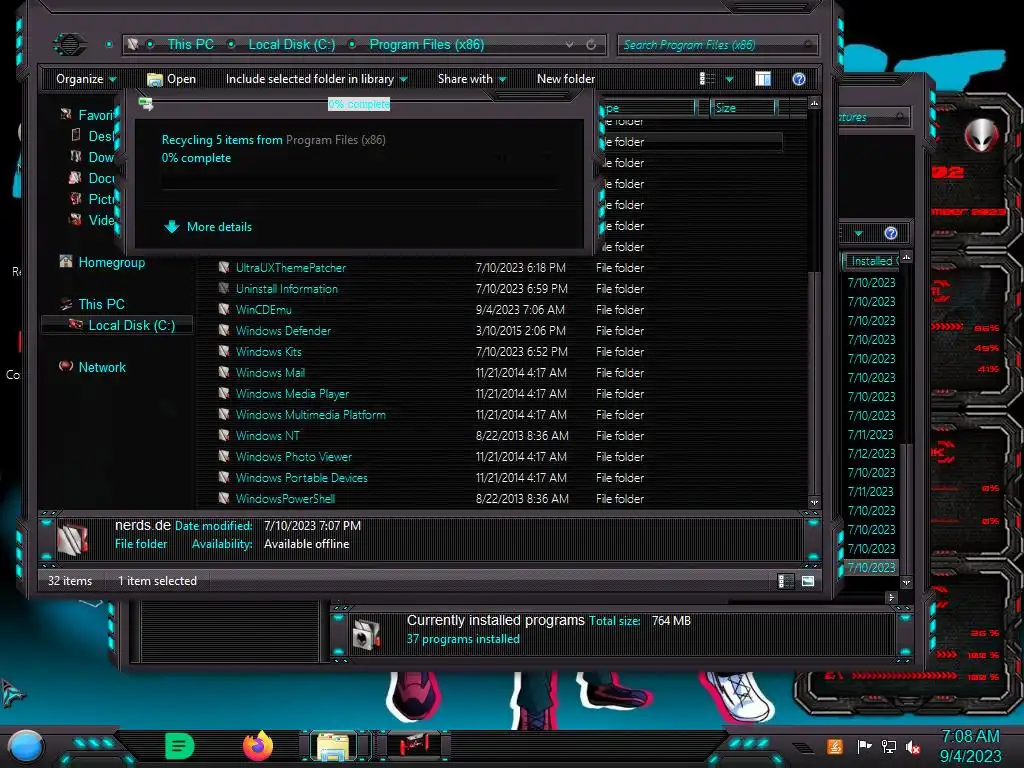The image size is (1024, 768).
Task: Click the refresh icon in address bar
Action: click(591, 44)
